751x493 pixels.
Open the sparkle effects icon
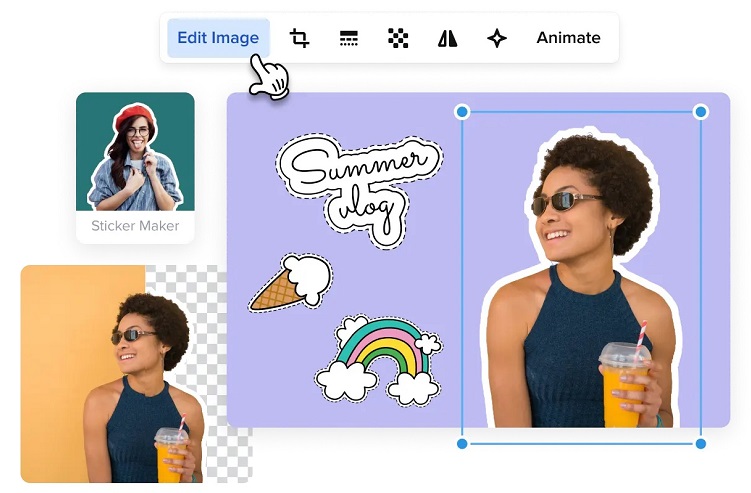(497, 38)
